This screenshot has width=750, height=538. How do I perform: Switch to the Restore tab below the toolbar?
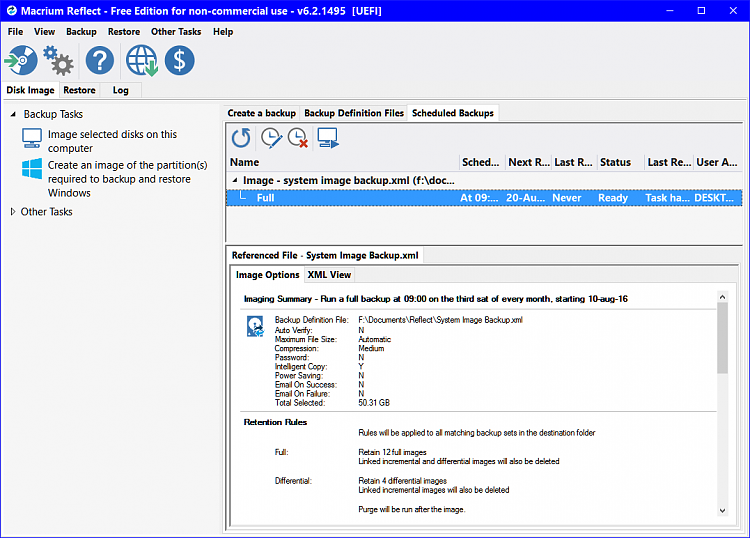click(79, 90)
